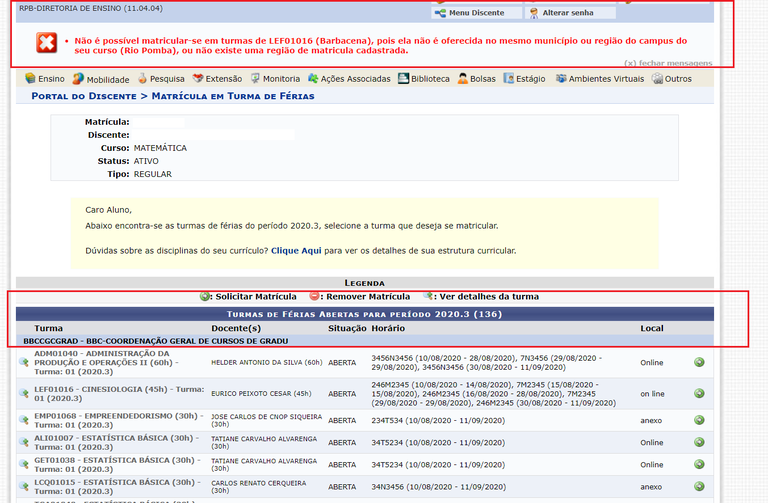Follow the "Clique Aqui" curriculum link
Screen dimensions: 768x503
tap(296, 251)
